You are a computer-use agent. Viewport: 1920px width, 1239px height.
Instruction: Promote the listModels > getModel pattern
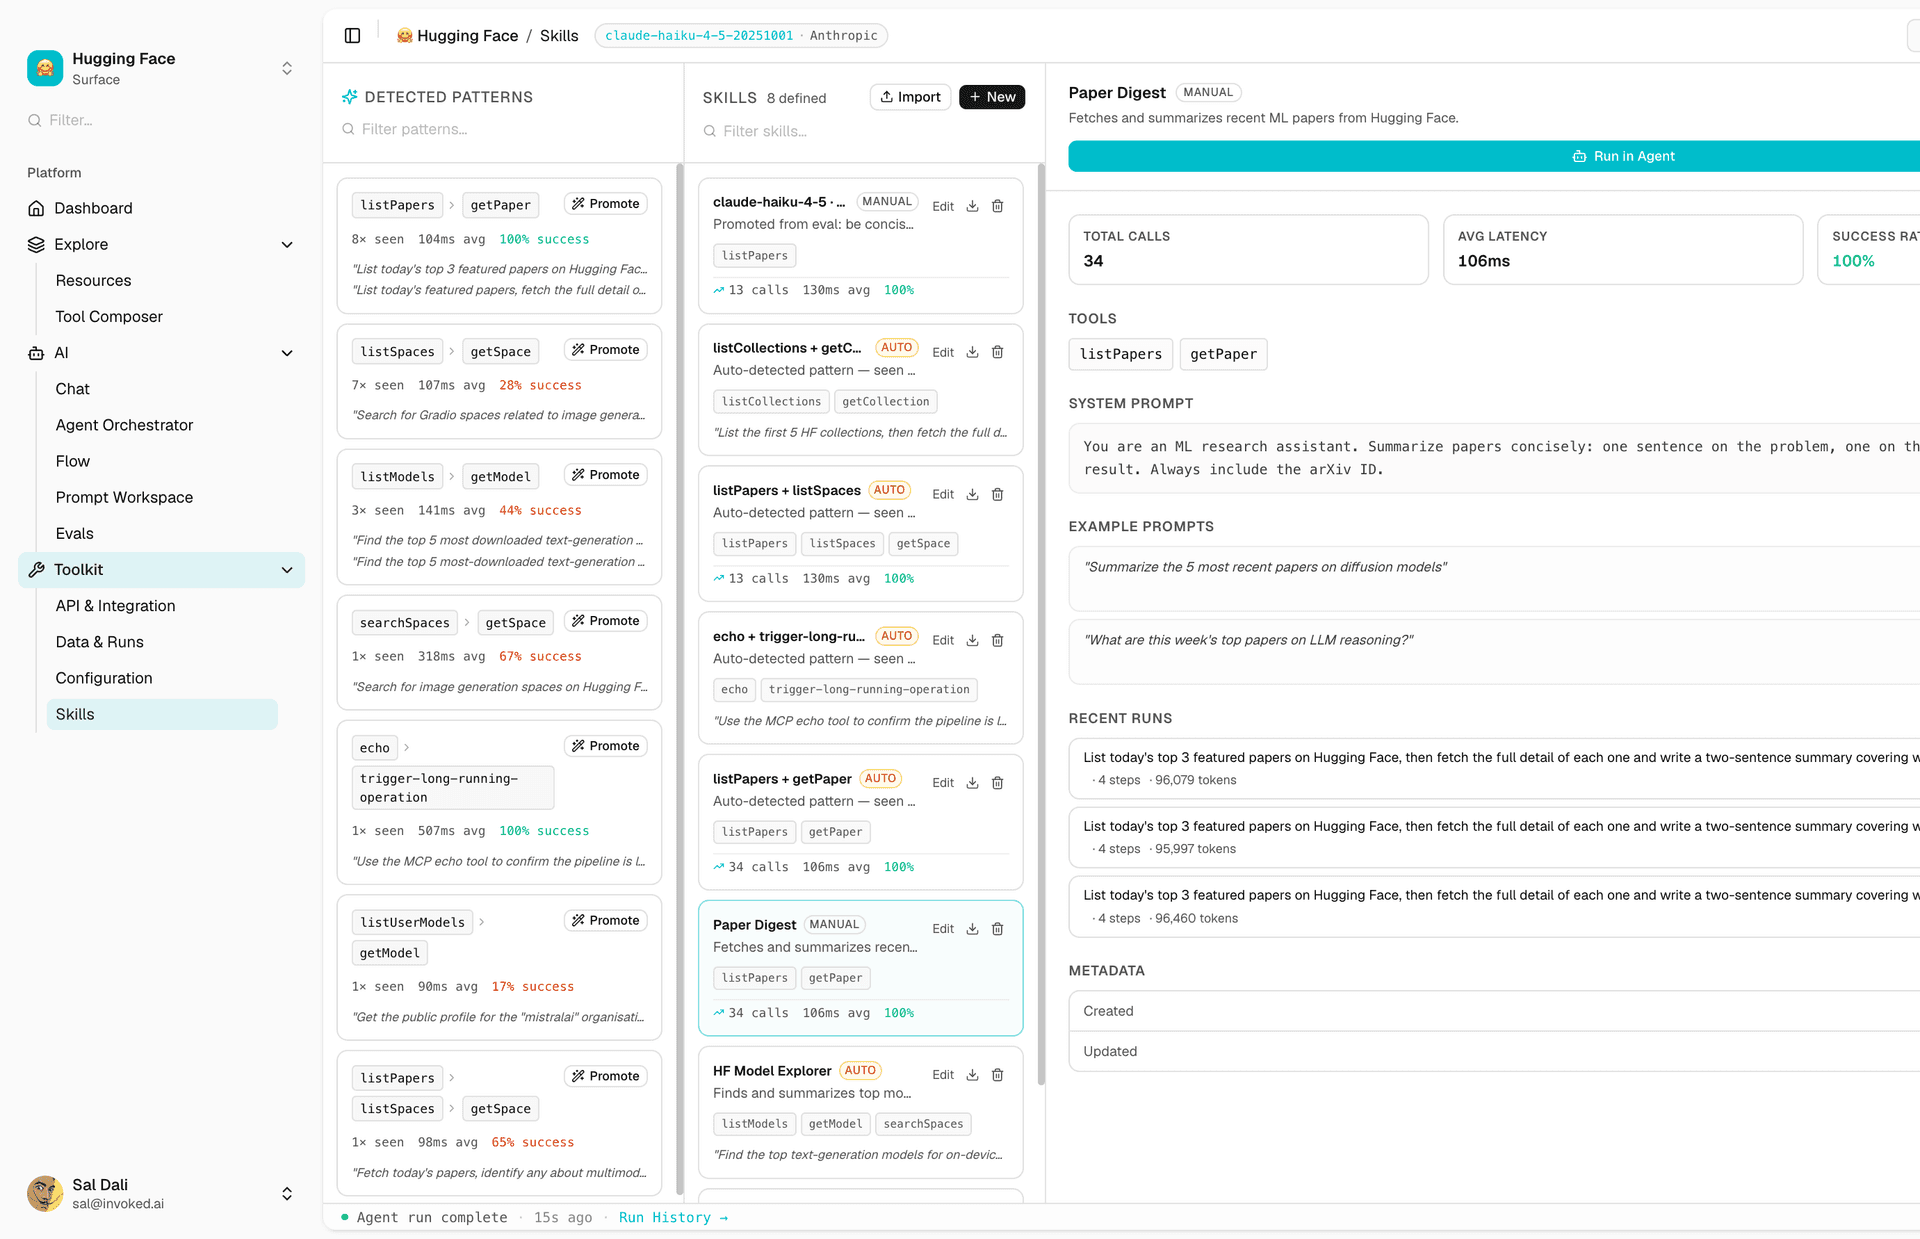pyautogui.click(x=606, y=475)
